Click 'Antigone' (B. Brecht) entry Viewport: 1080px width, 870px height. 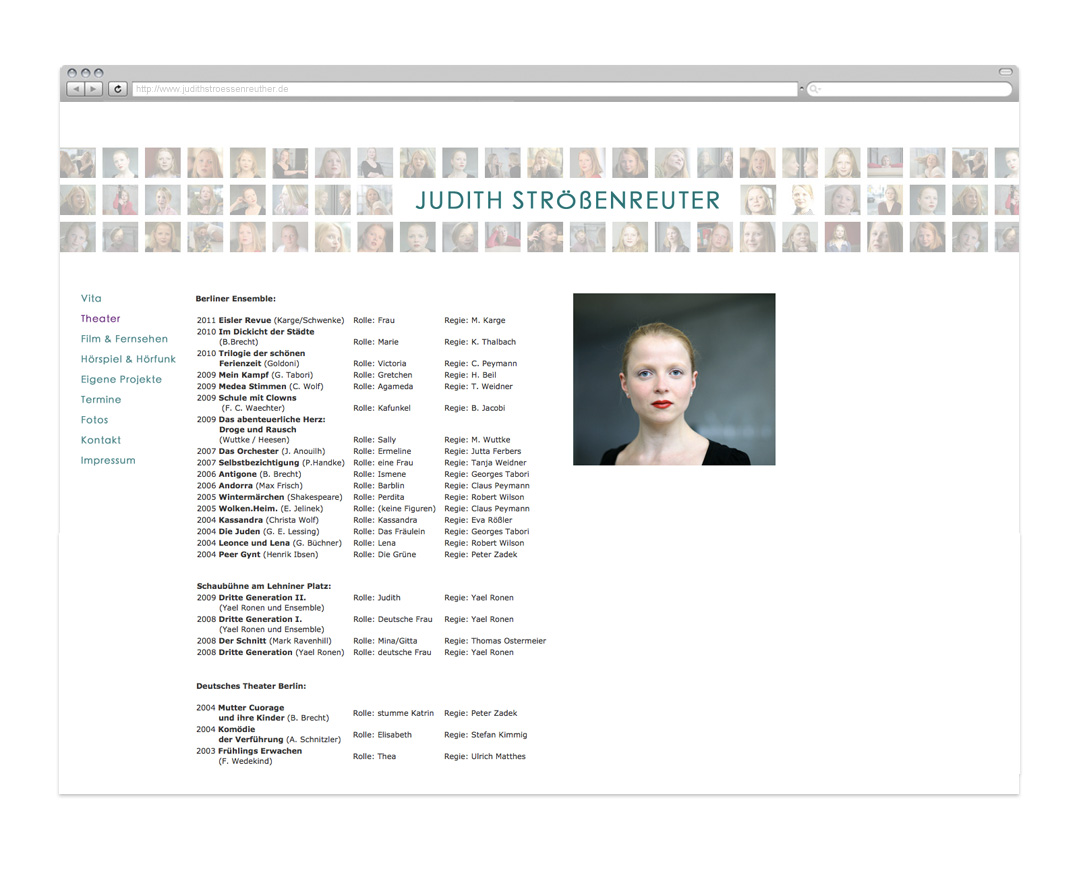249,474
